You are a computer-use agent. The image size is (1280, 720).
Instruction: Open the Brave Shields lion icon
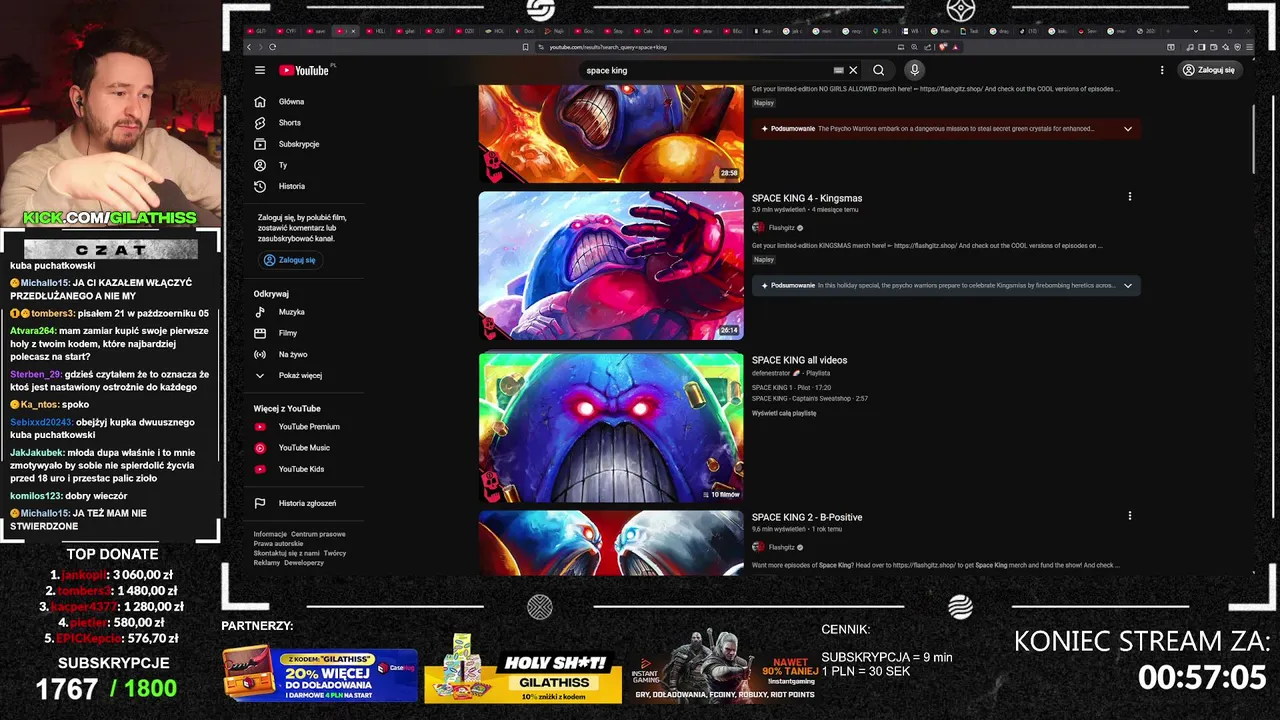(x=942, y=47)
